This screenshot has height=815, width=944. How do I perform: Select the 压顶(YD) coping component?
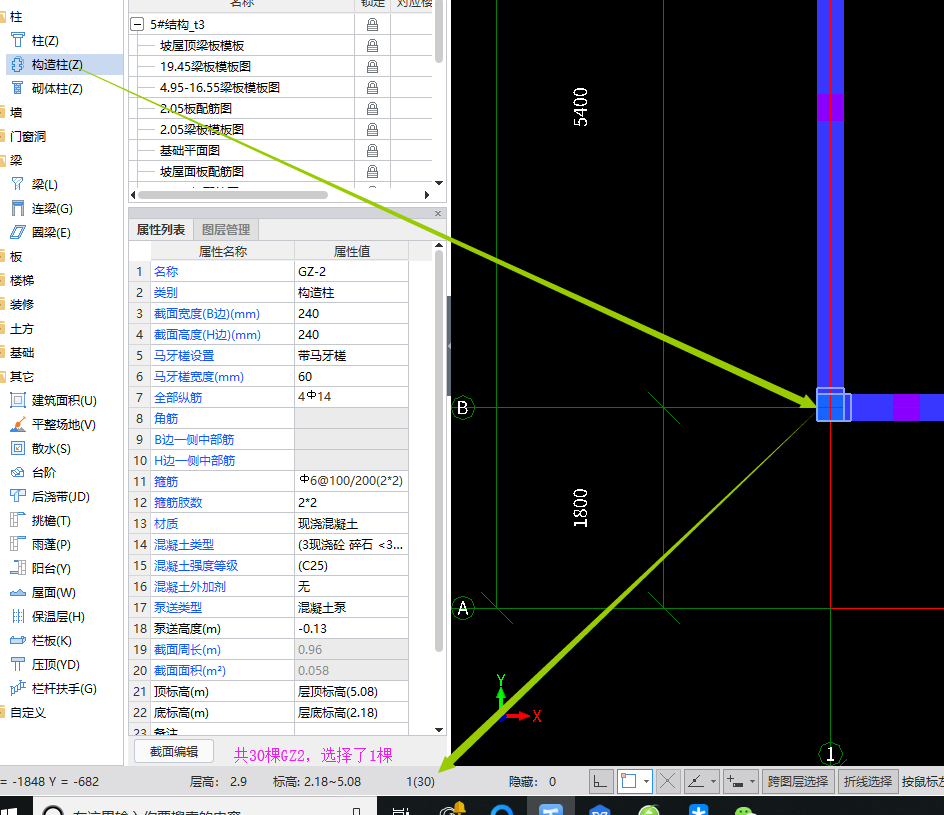(55, 665)
